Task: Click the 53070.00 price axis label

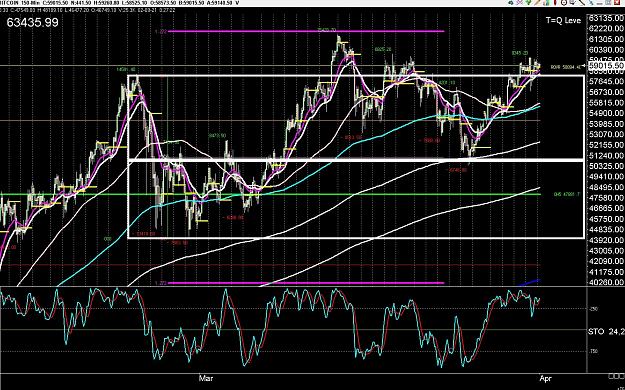Action: (x=606, y=134)
